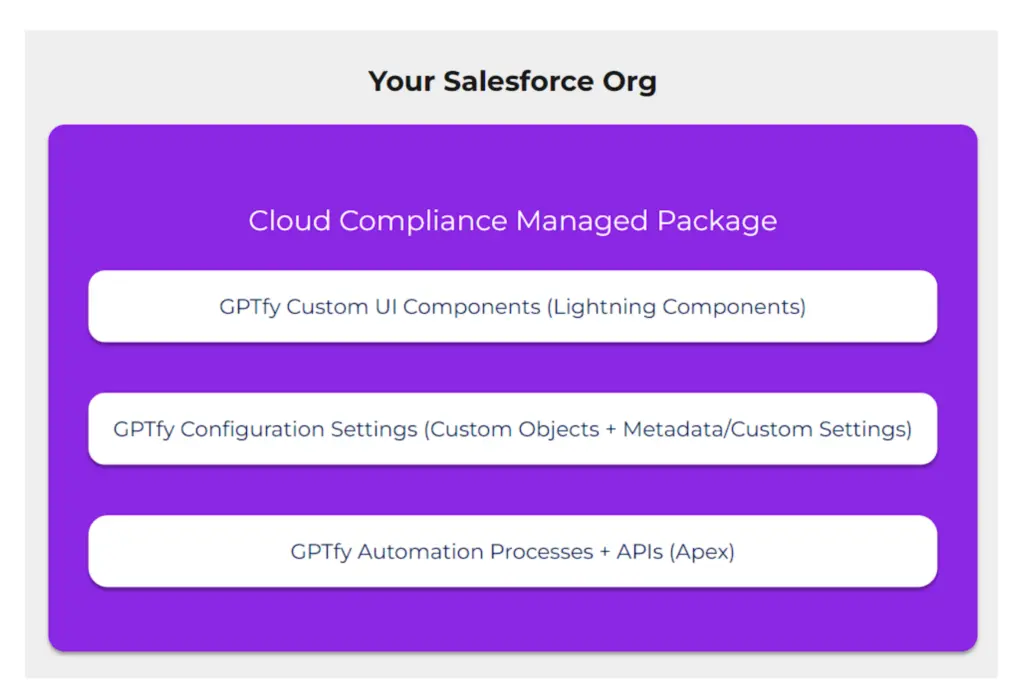Click the purple managed package container background
Screen dimensions: 1024x700
tap(512, 620)
